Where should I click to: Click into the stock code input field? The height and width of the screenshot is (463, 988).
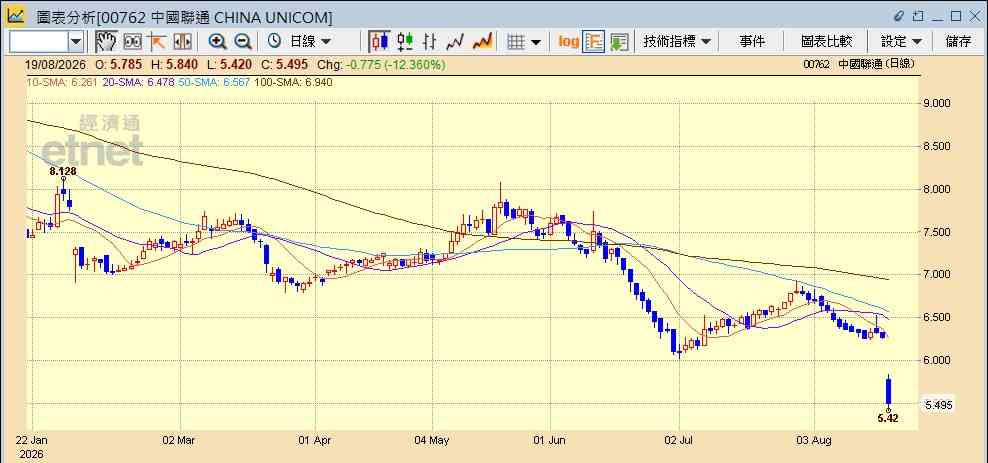click(39, 42)
